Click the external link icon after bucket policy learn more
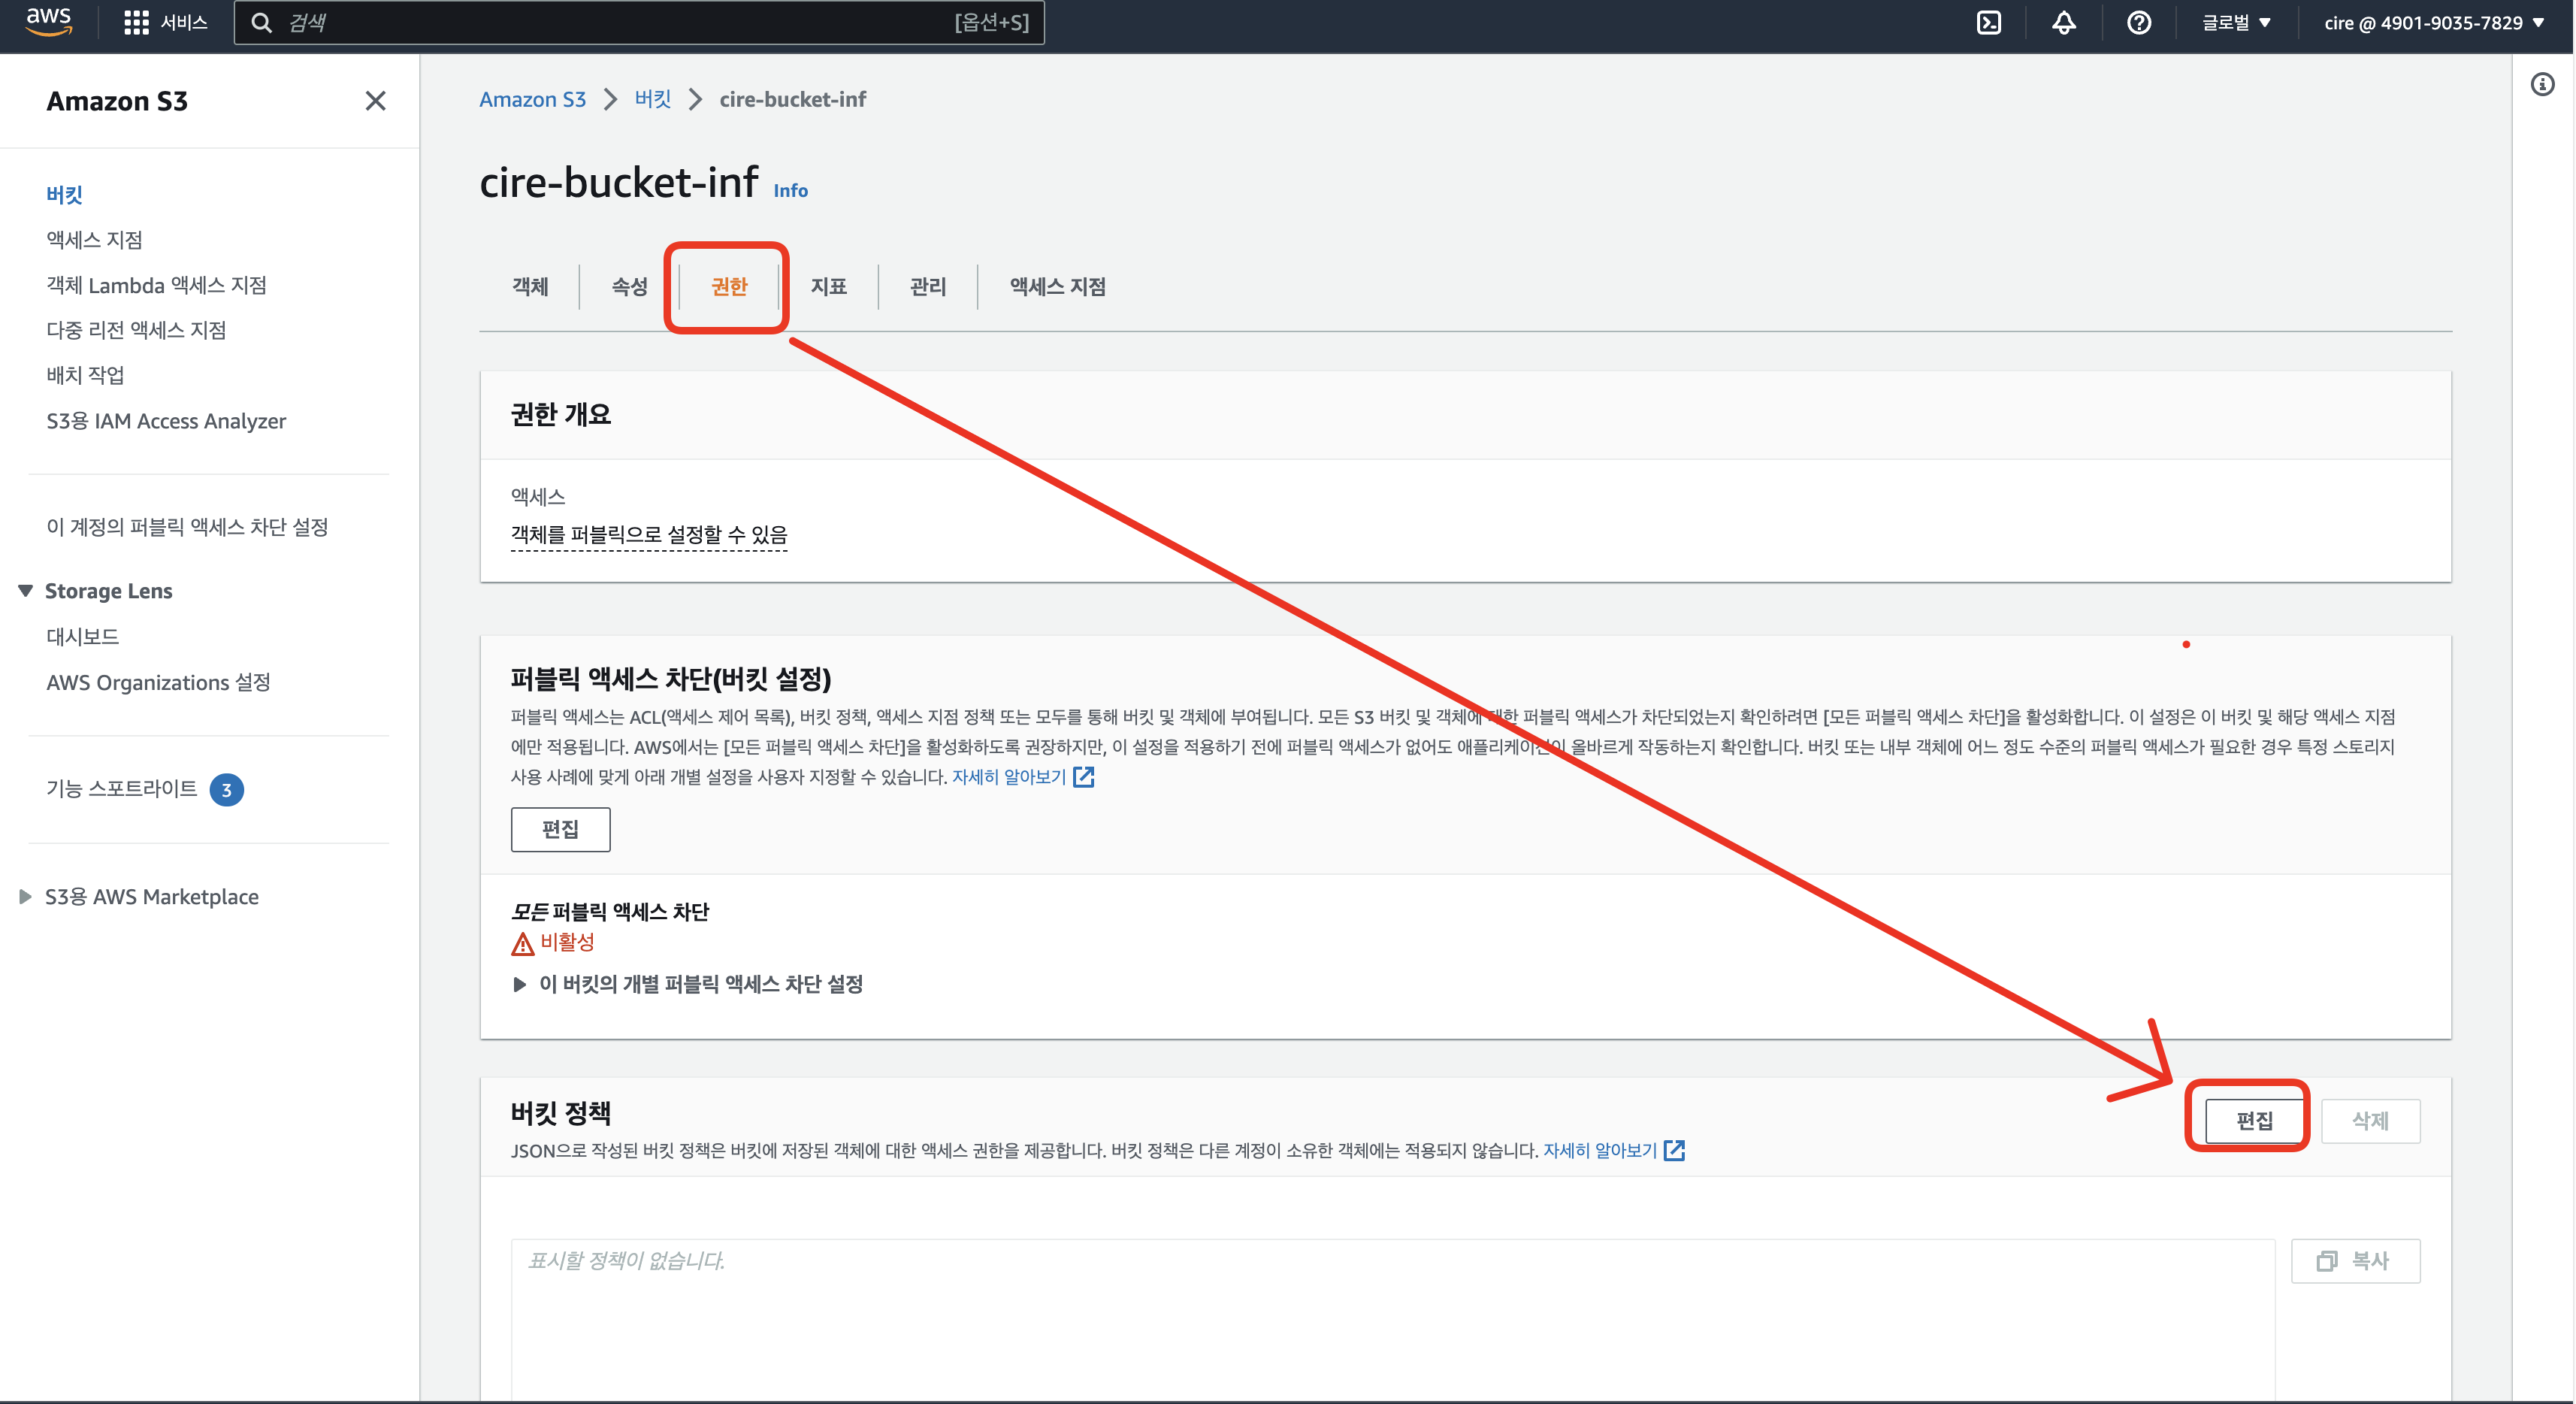This screenshot has width=2576, height=1404. pyautogui.click(x=1675, y=1150)
